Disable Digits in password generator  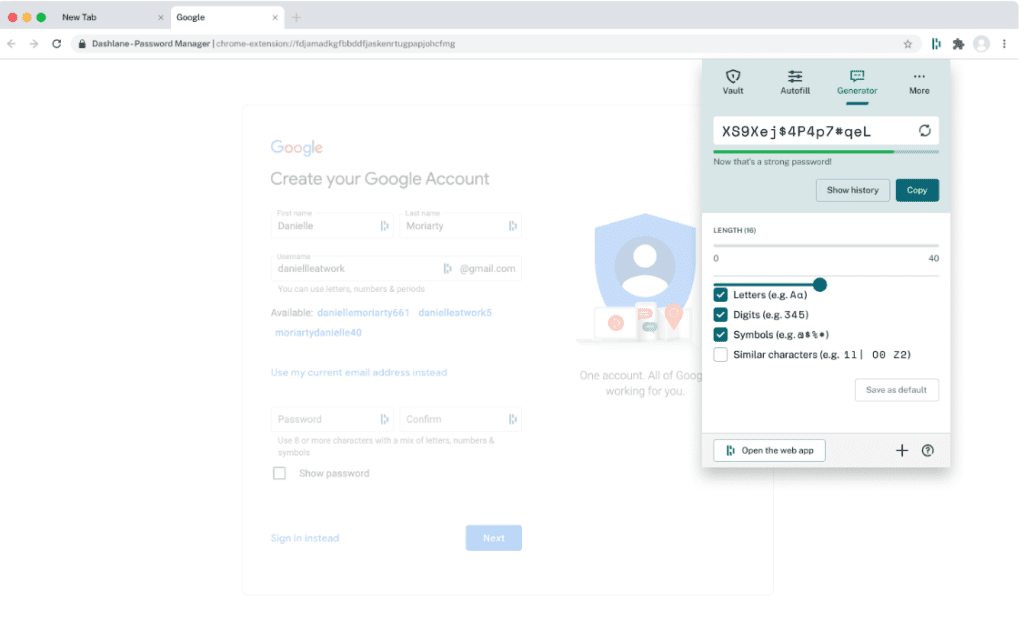(x=722, y=314)
